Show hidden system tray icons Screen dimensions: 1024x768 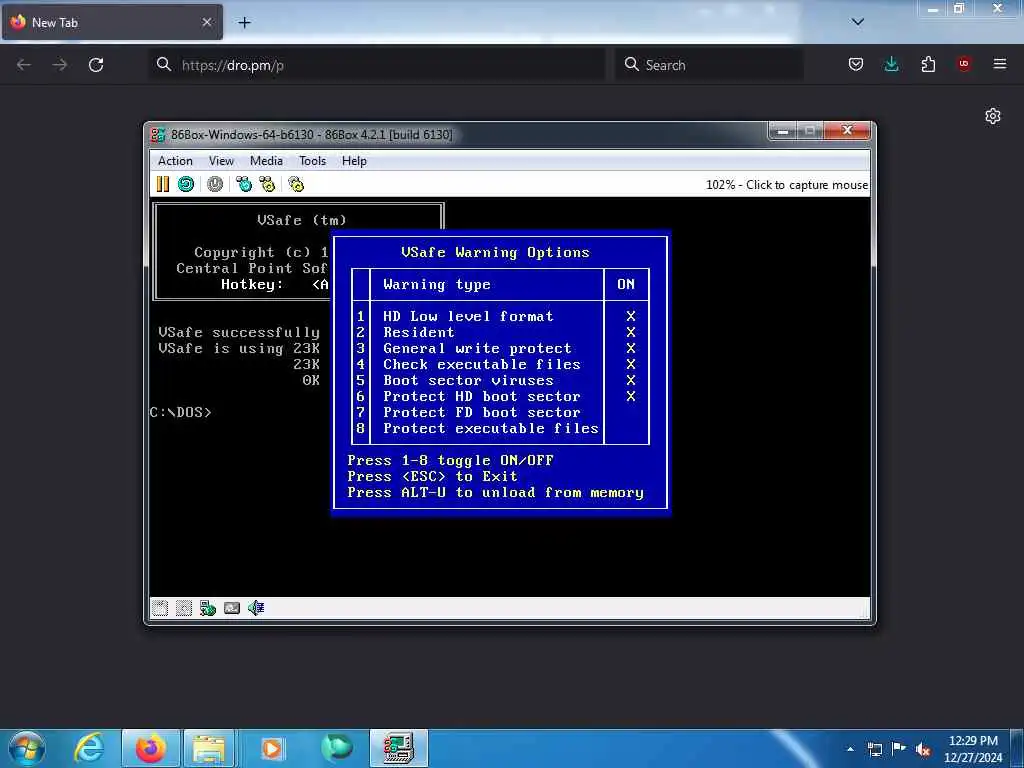[850, 749]
